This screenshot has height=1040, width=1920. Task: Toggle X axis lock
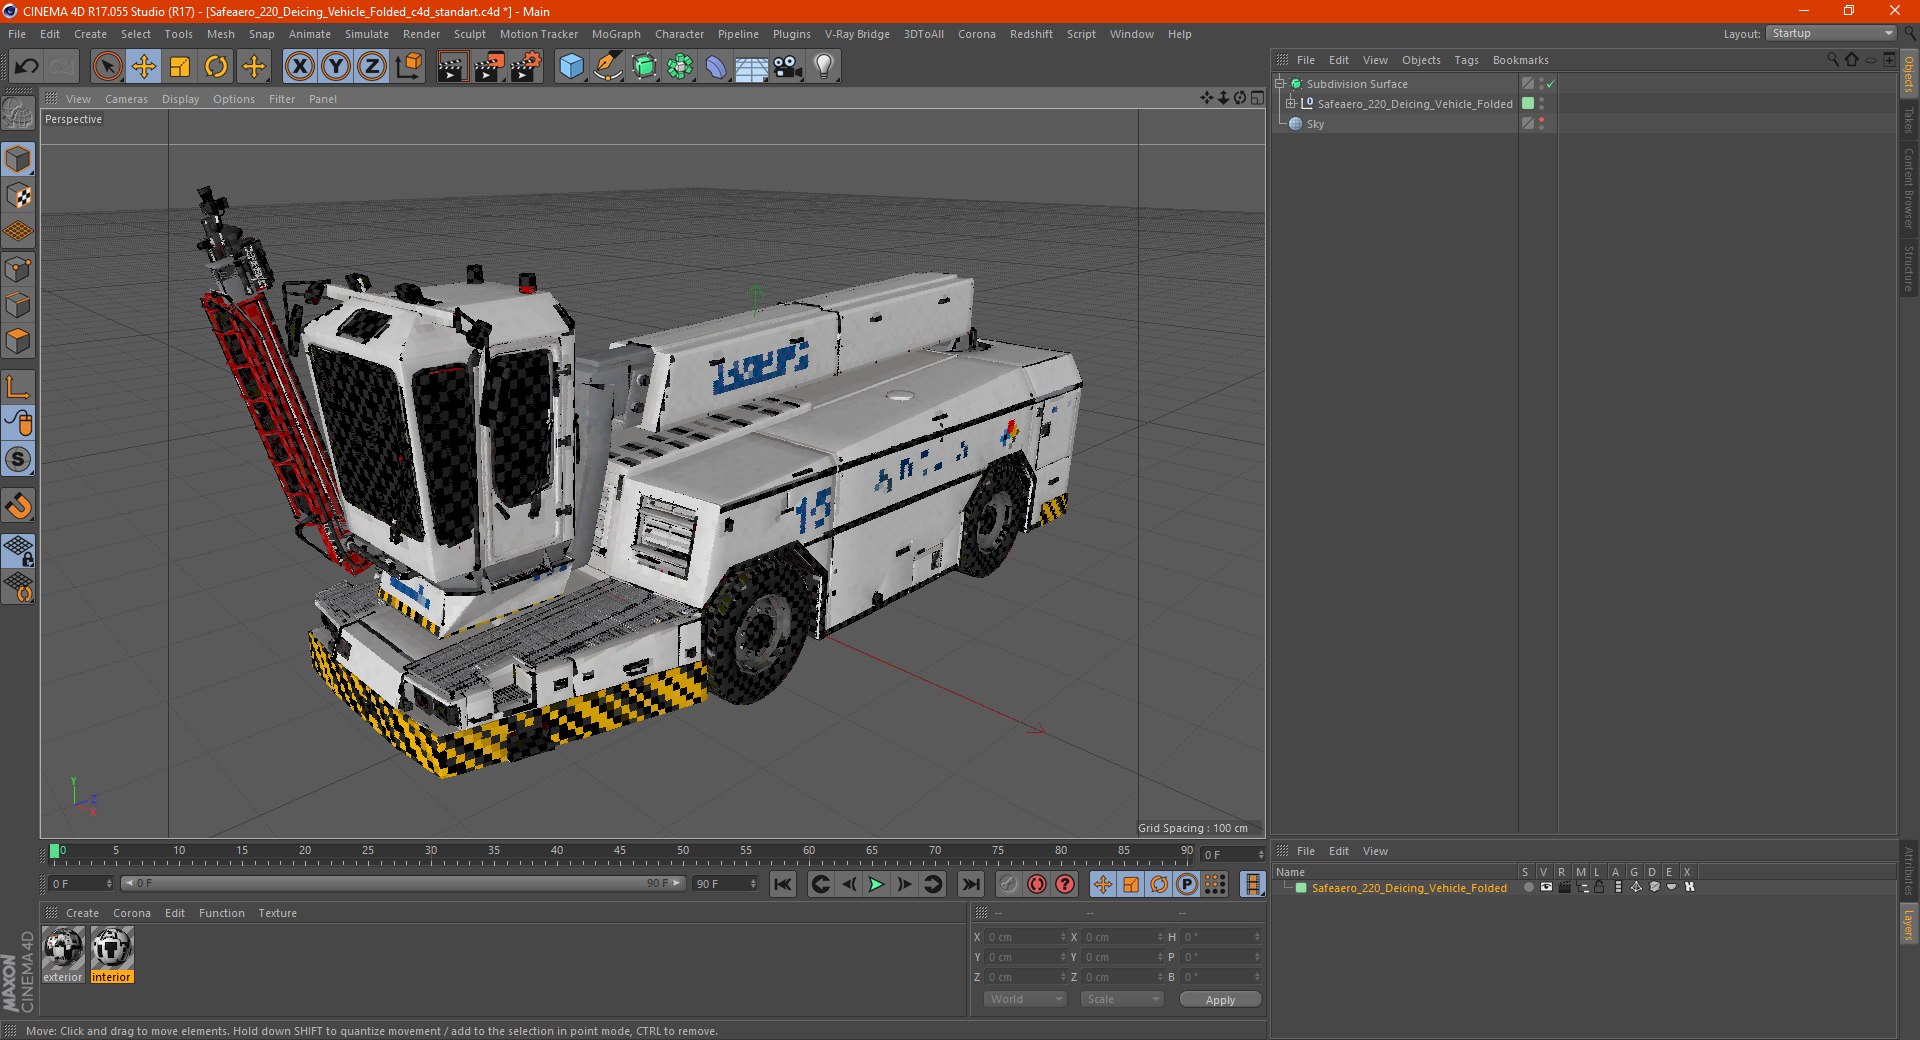pyautogui.click(x=299, y=67)
